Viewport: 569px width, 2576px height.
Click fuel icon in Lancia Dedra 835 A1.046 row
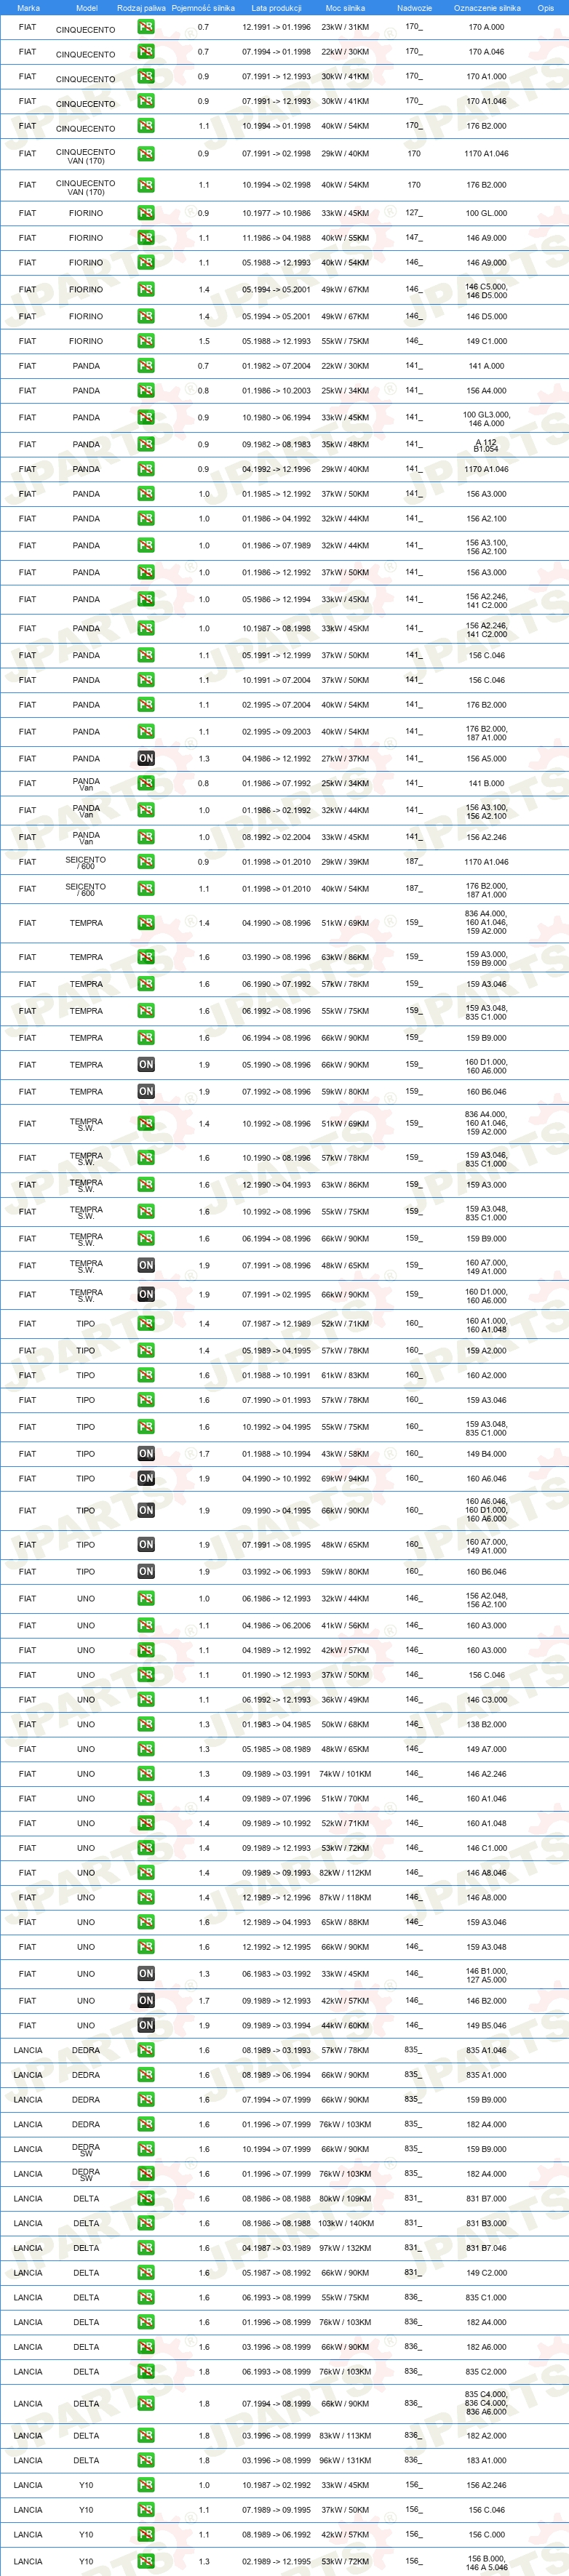point(146,2050)
